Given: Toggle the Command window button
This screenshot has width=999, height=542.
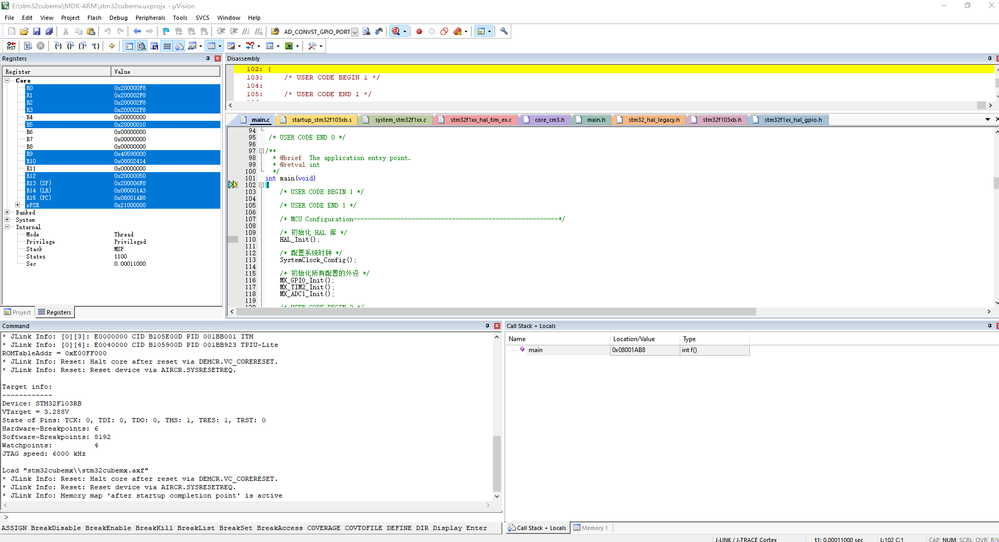Looking at the screenshot, I should tap(129, 46).
